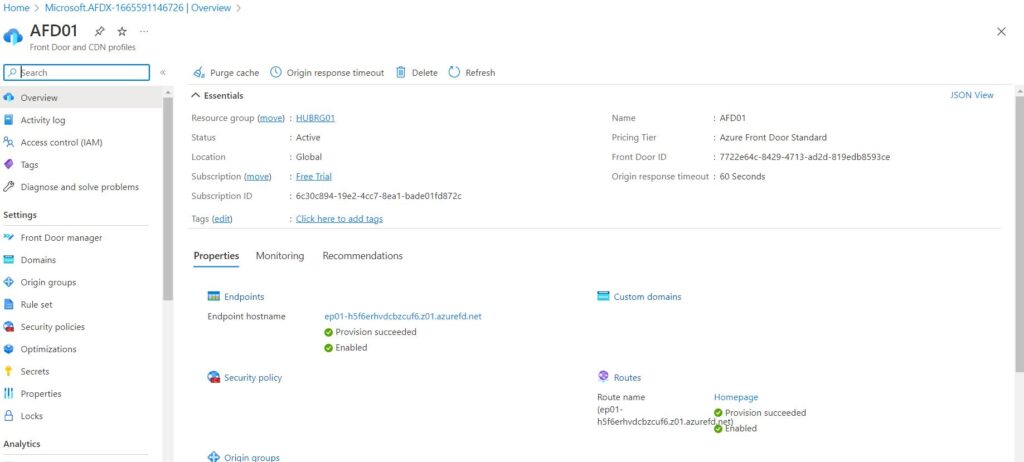
Task: Switch to the Monitoring tab
Action: 280,256
